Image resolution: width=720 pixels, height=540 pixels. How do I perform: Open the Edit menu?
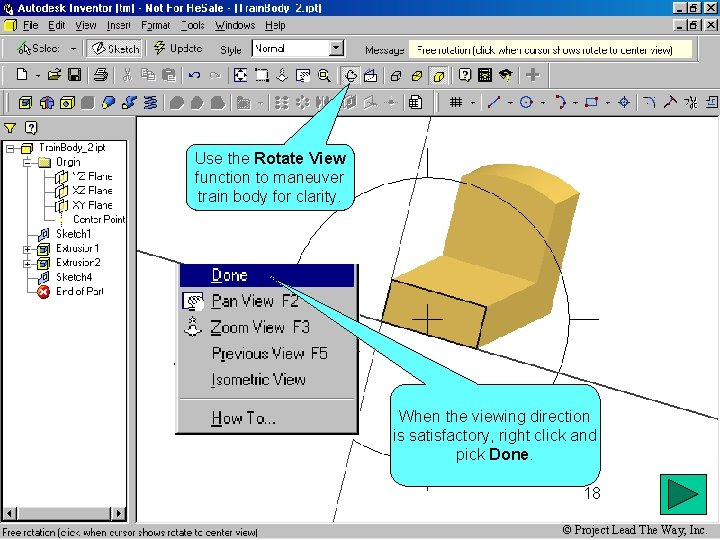(56, 25)
